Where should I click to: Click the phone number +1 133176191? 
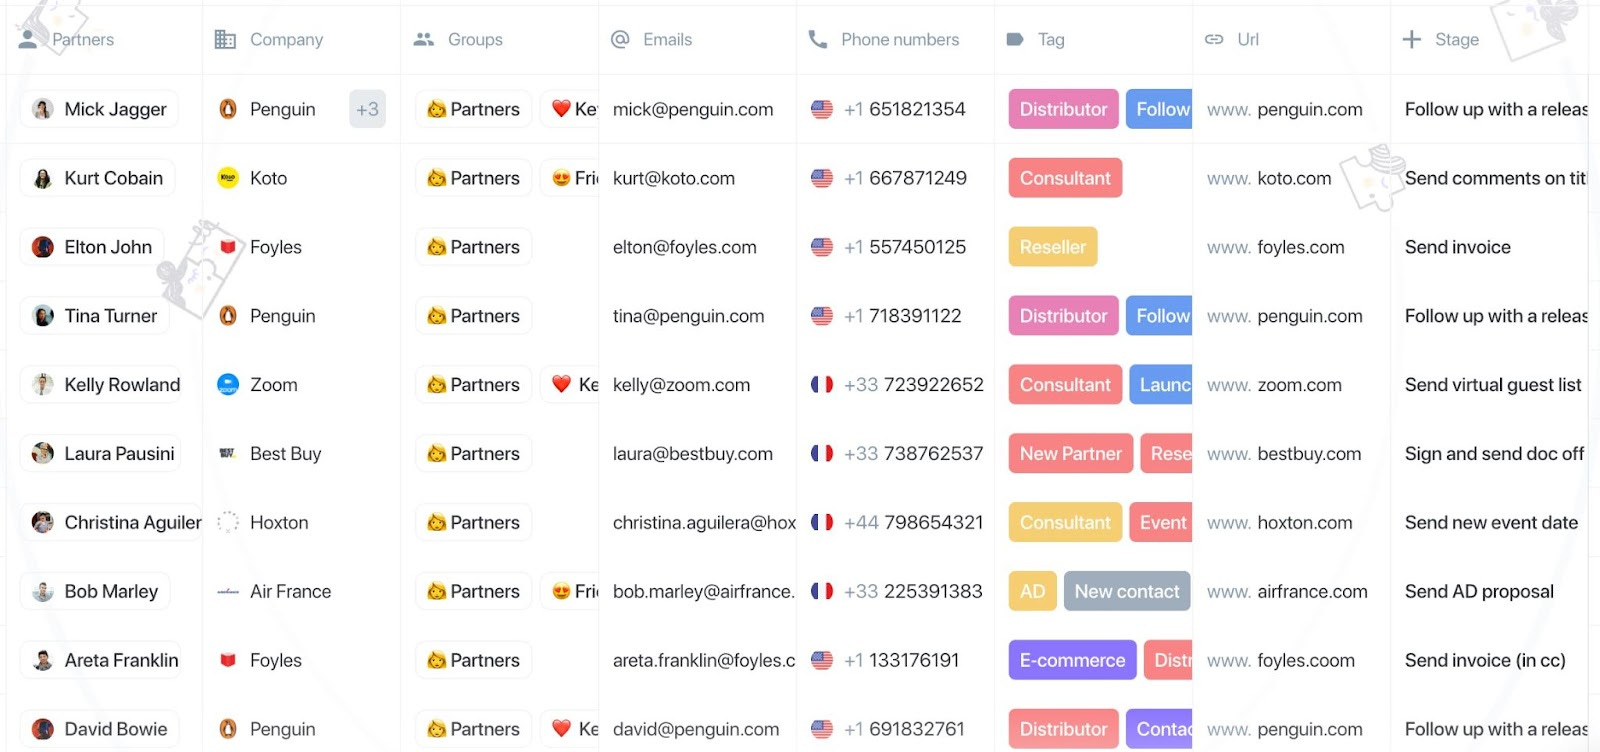(901, 660)
